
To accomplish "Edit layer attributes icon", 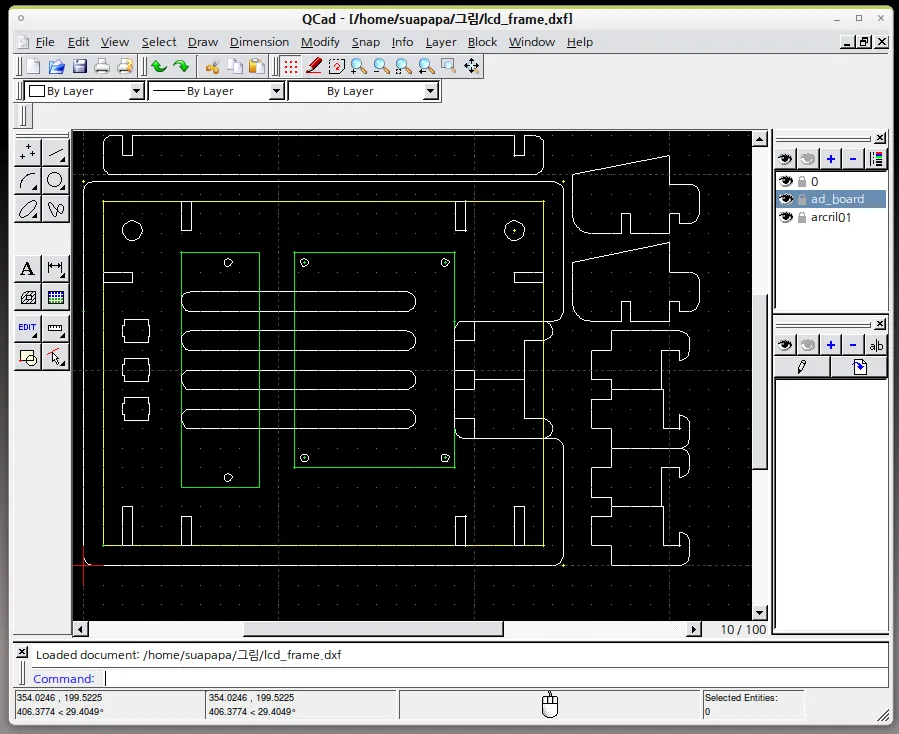I will point(876,159).
